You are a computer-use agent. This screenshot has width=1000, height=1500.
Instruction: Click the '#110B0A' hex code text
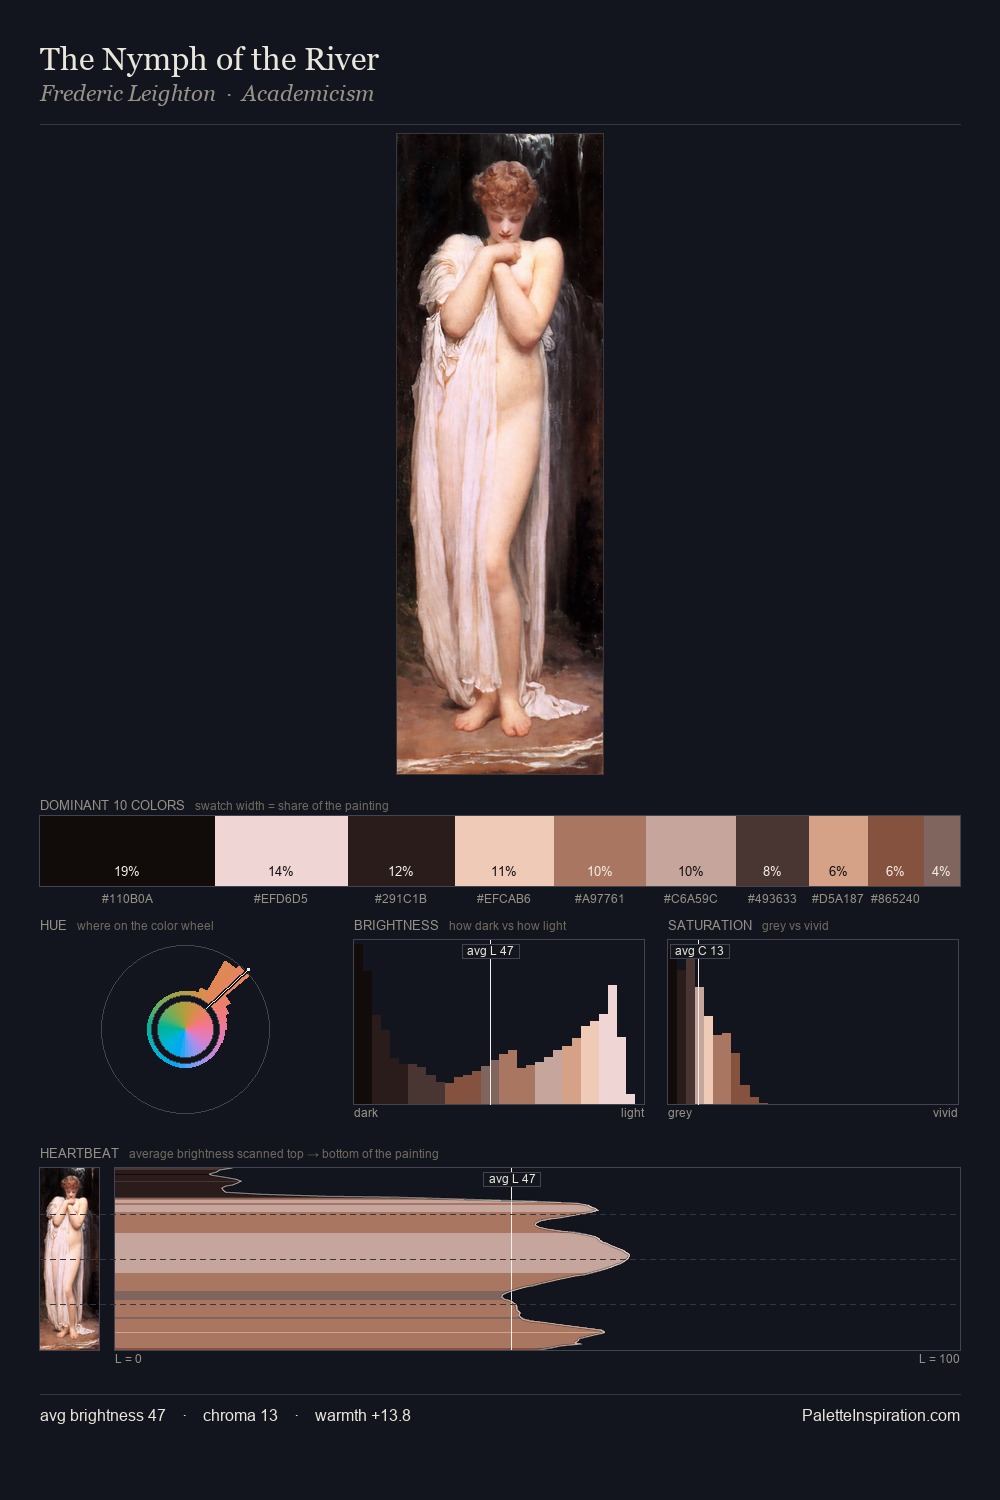[127, 899]
